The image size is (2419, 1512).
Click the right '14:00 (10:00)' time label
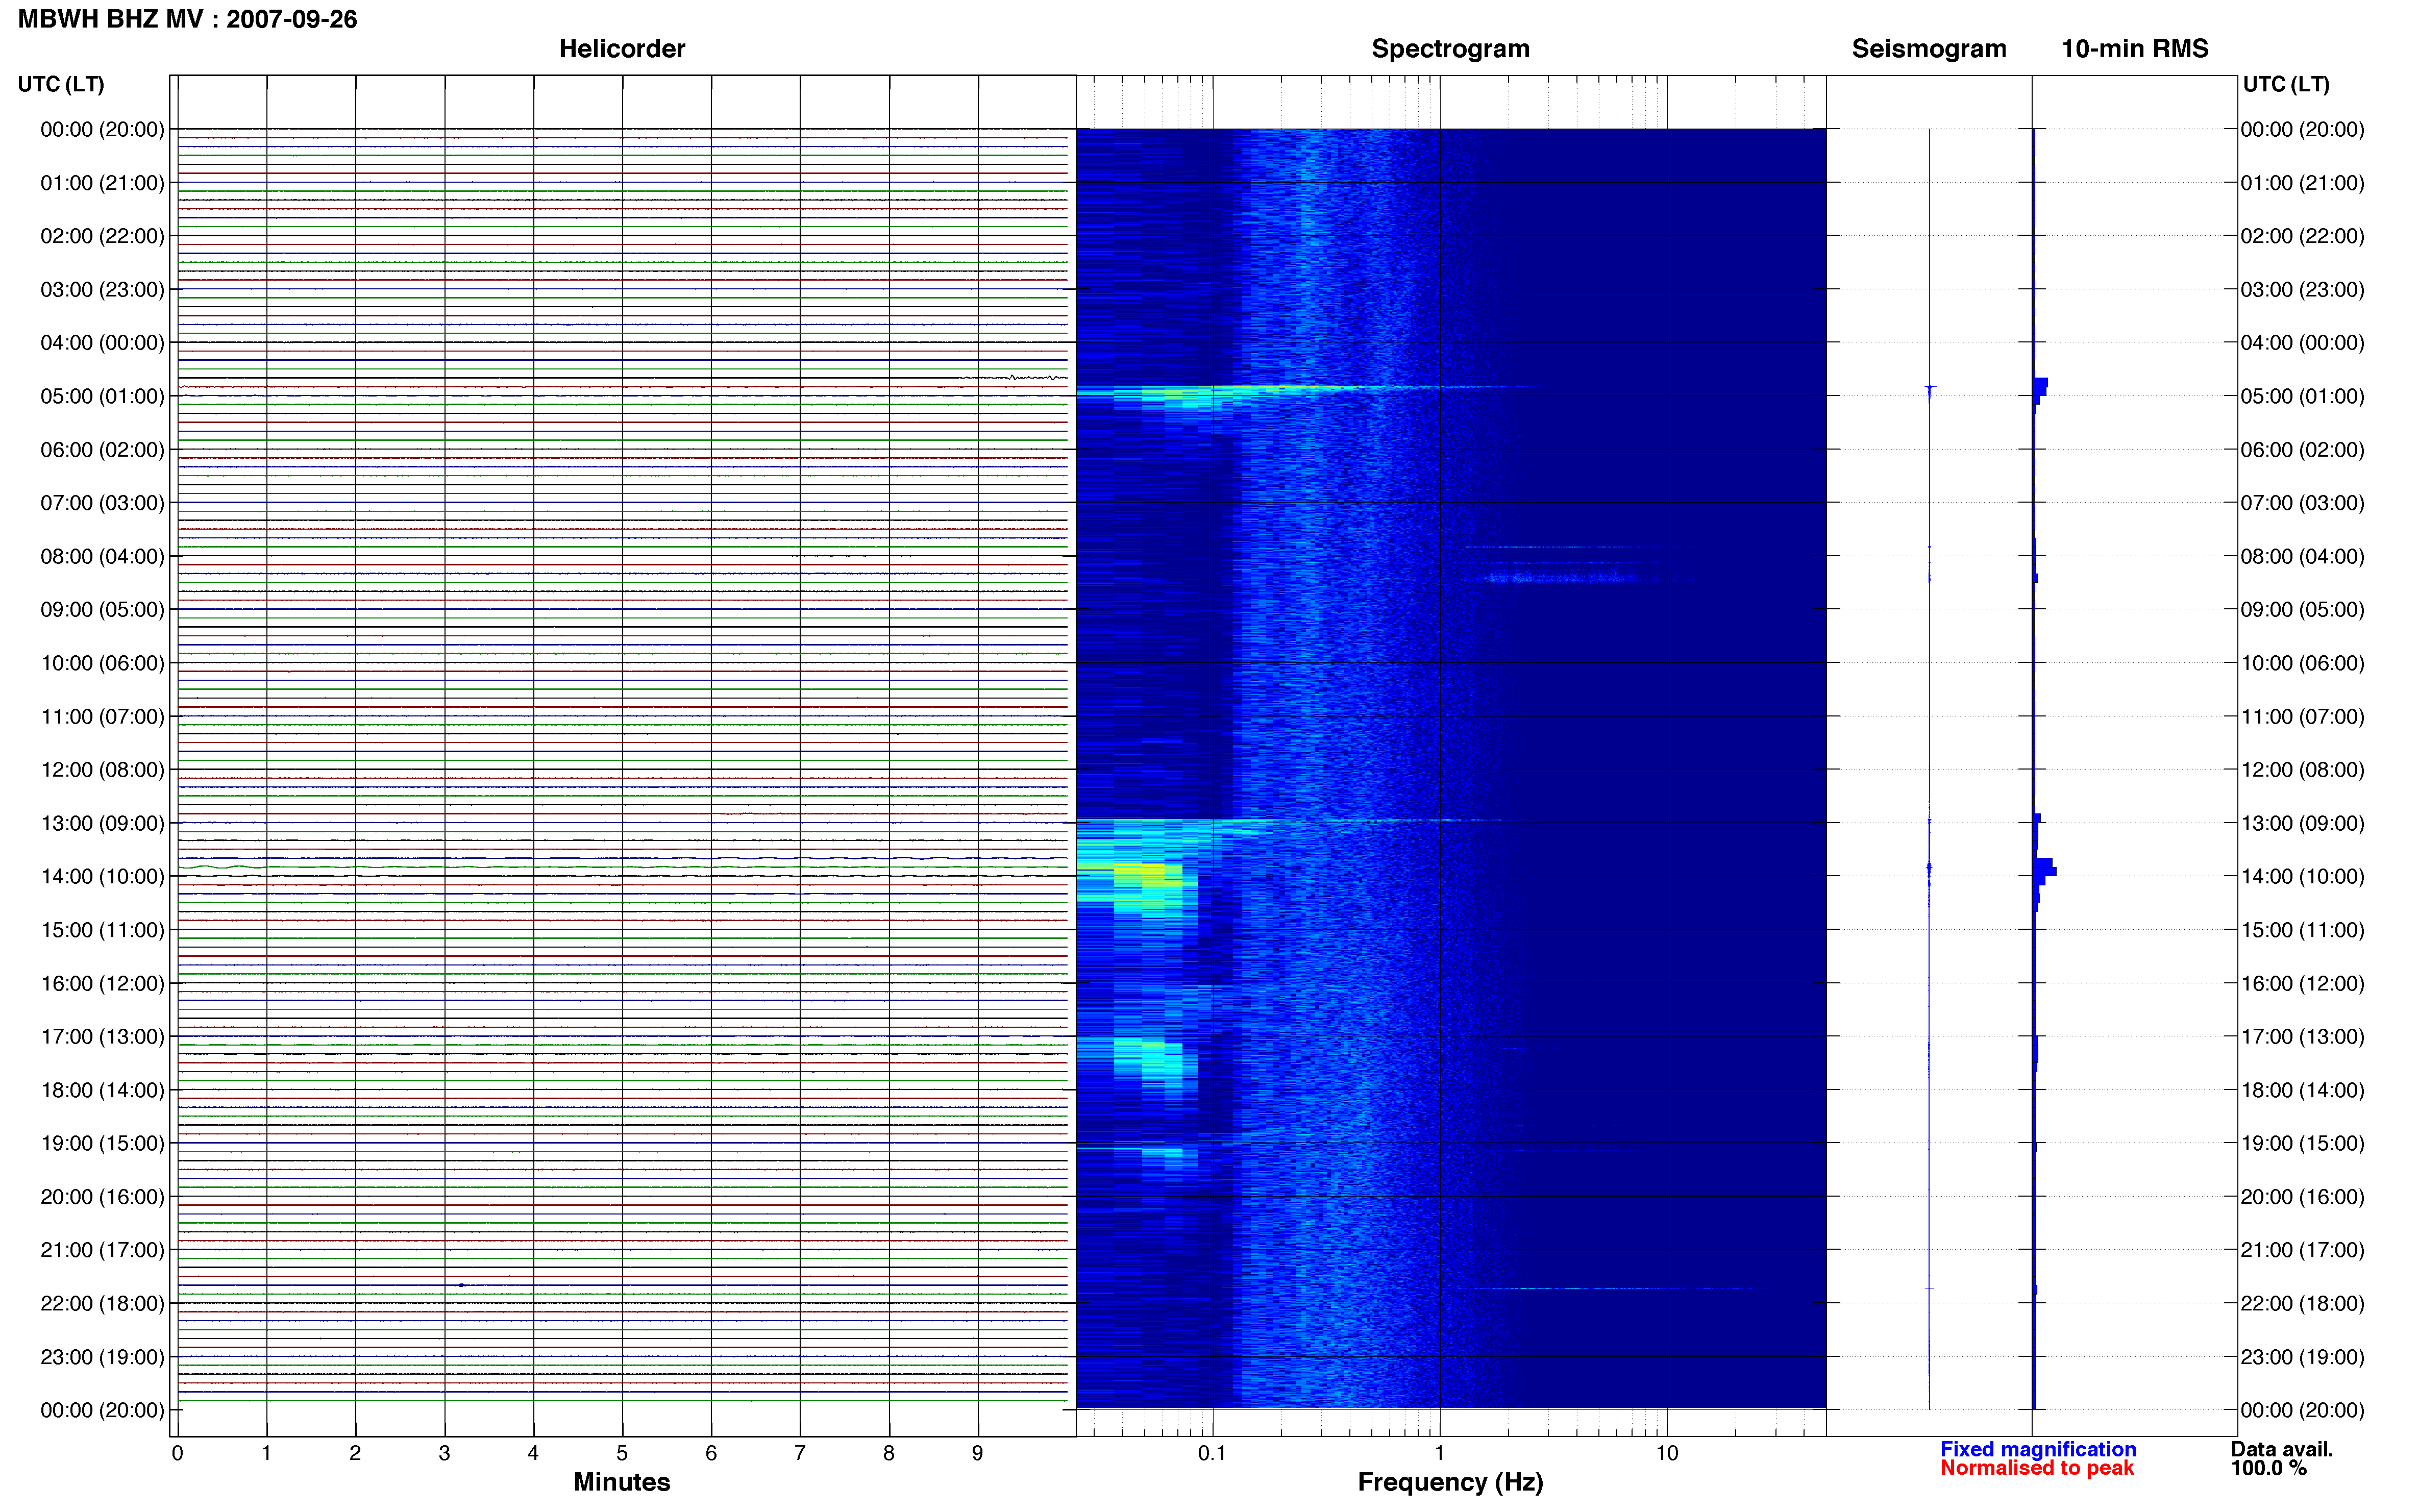point(2302,876)
